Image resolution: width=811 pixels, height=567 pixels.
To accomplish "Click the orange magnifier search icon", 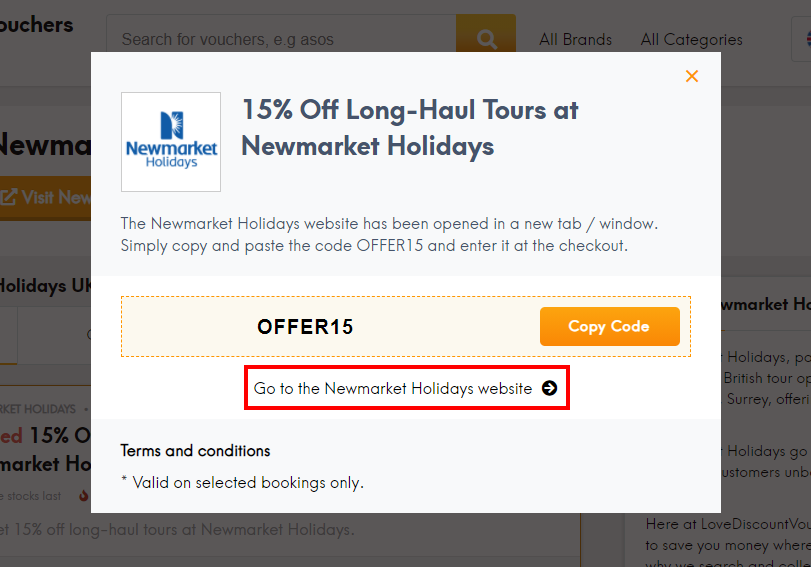I will (486, 40).
